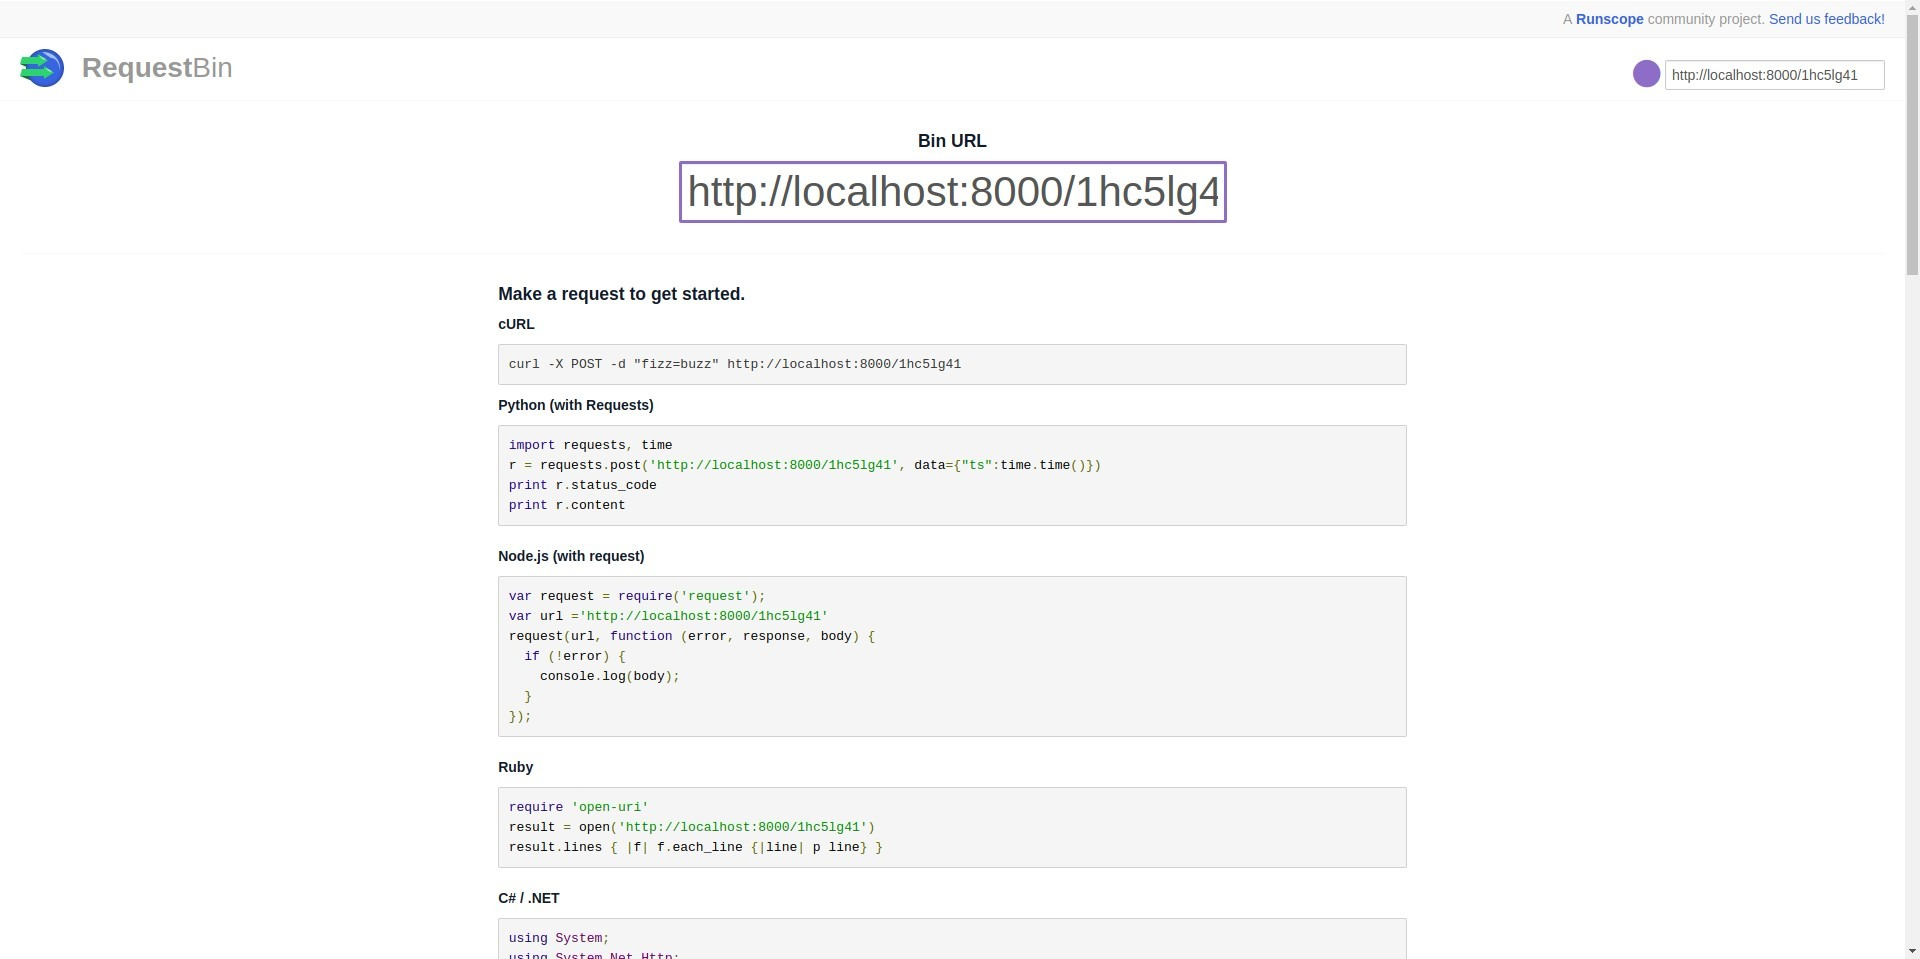Click the 'Python (with Requests)' heading
This screenshot has height=959, width=1920.
pos(575,405)
